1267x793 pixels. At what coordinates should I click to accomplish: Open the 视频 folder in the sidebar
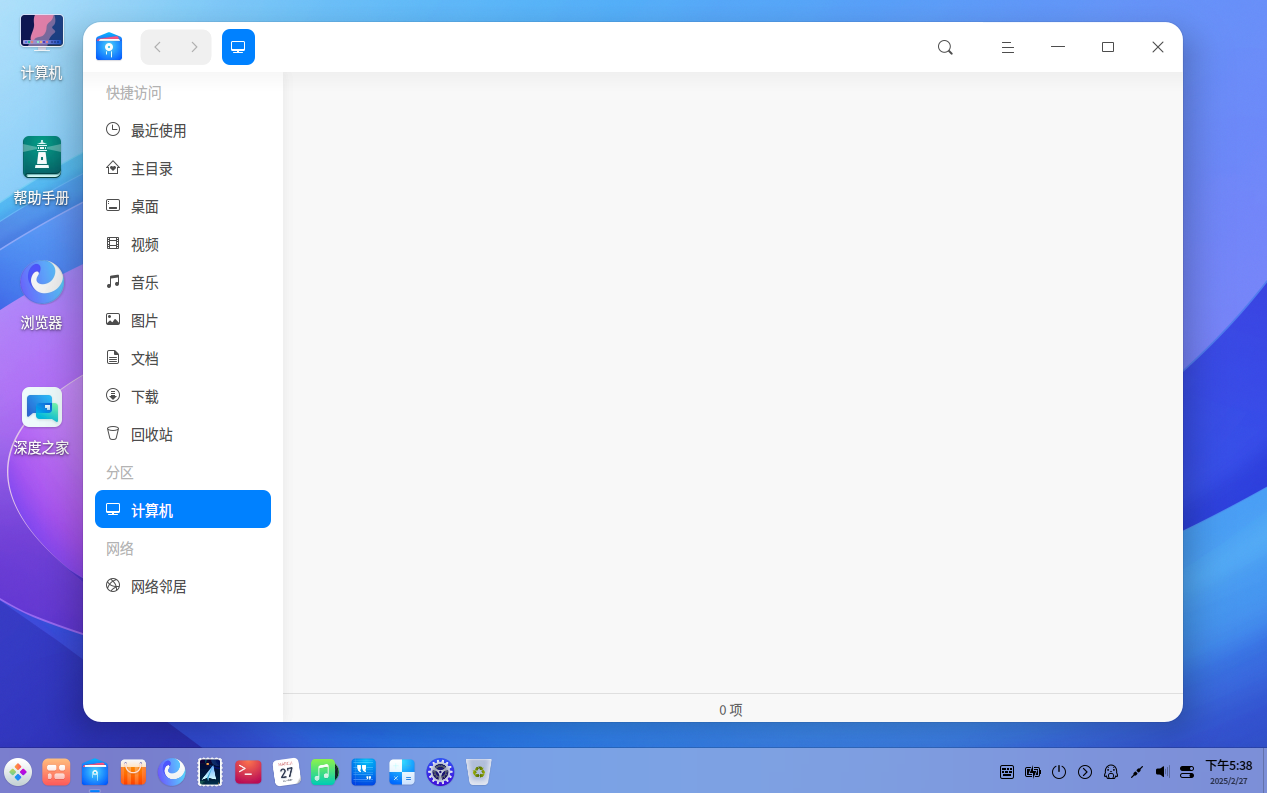(x=183, y=245)
